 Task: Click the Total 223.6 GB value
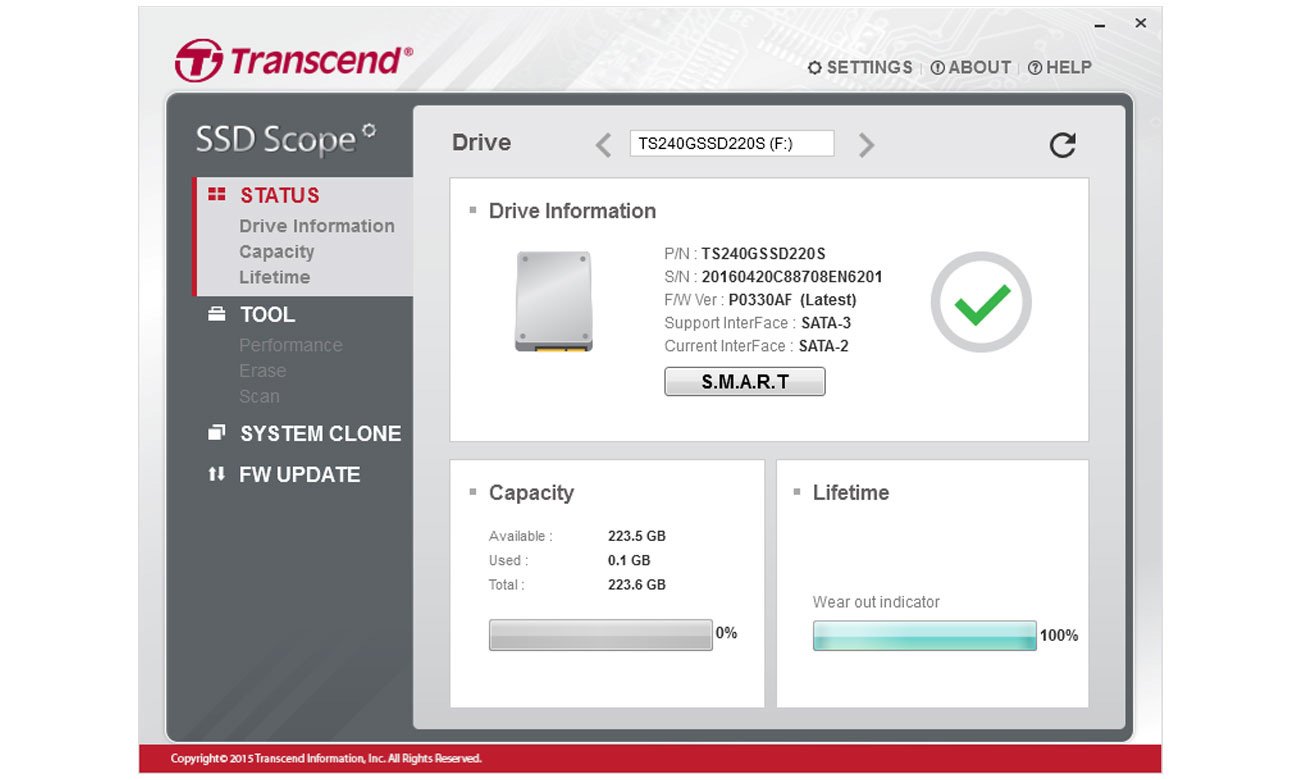(637, 584)
